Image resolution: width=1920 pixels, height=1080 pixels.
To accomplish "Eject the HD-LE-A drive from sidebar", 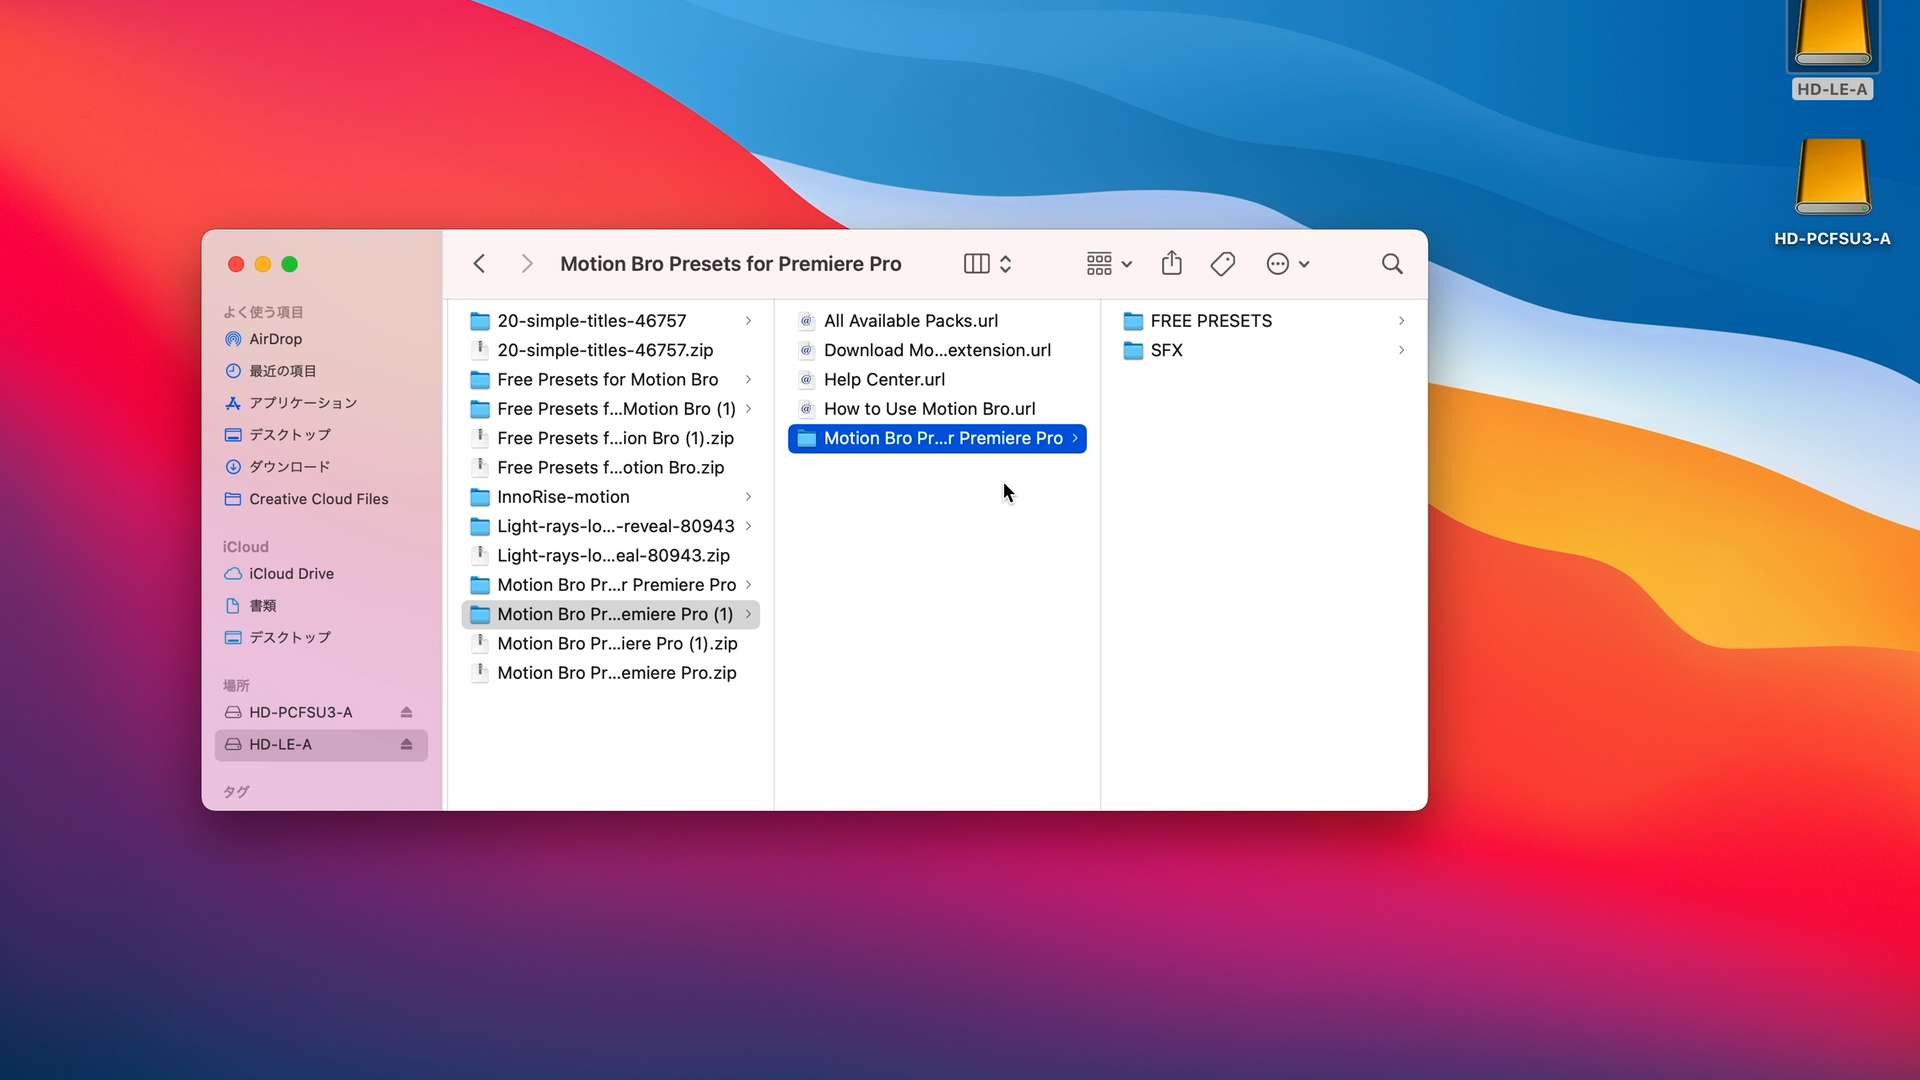I will click(x=406, y=745).
